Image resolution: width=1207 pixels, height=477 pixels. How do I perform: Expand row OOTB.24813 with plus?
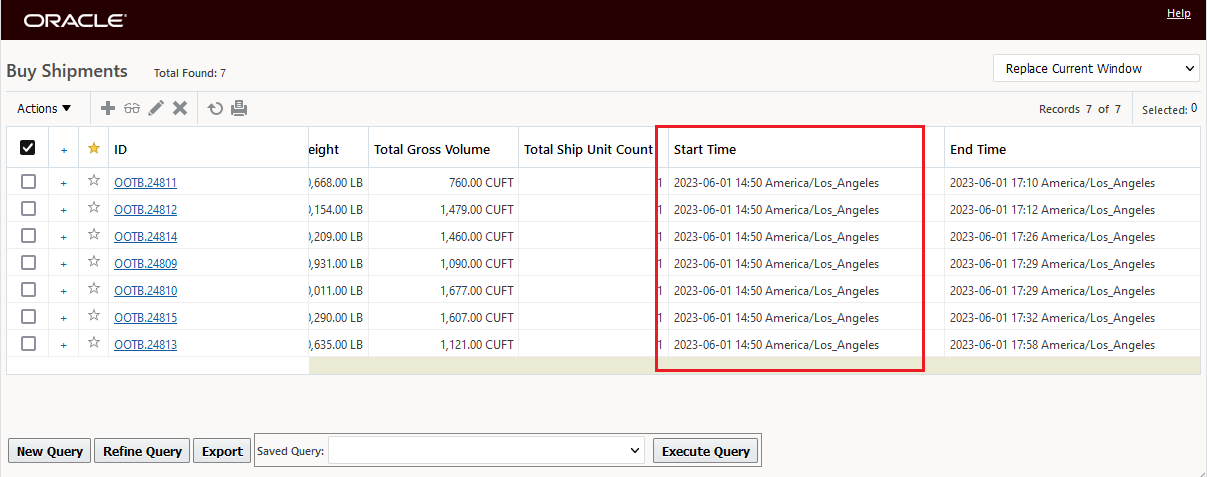tap(64, 345)
